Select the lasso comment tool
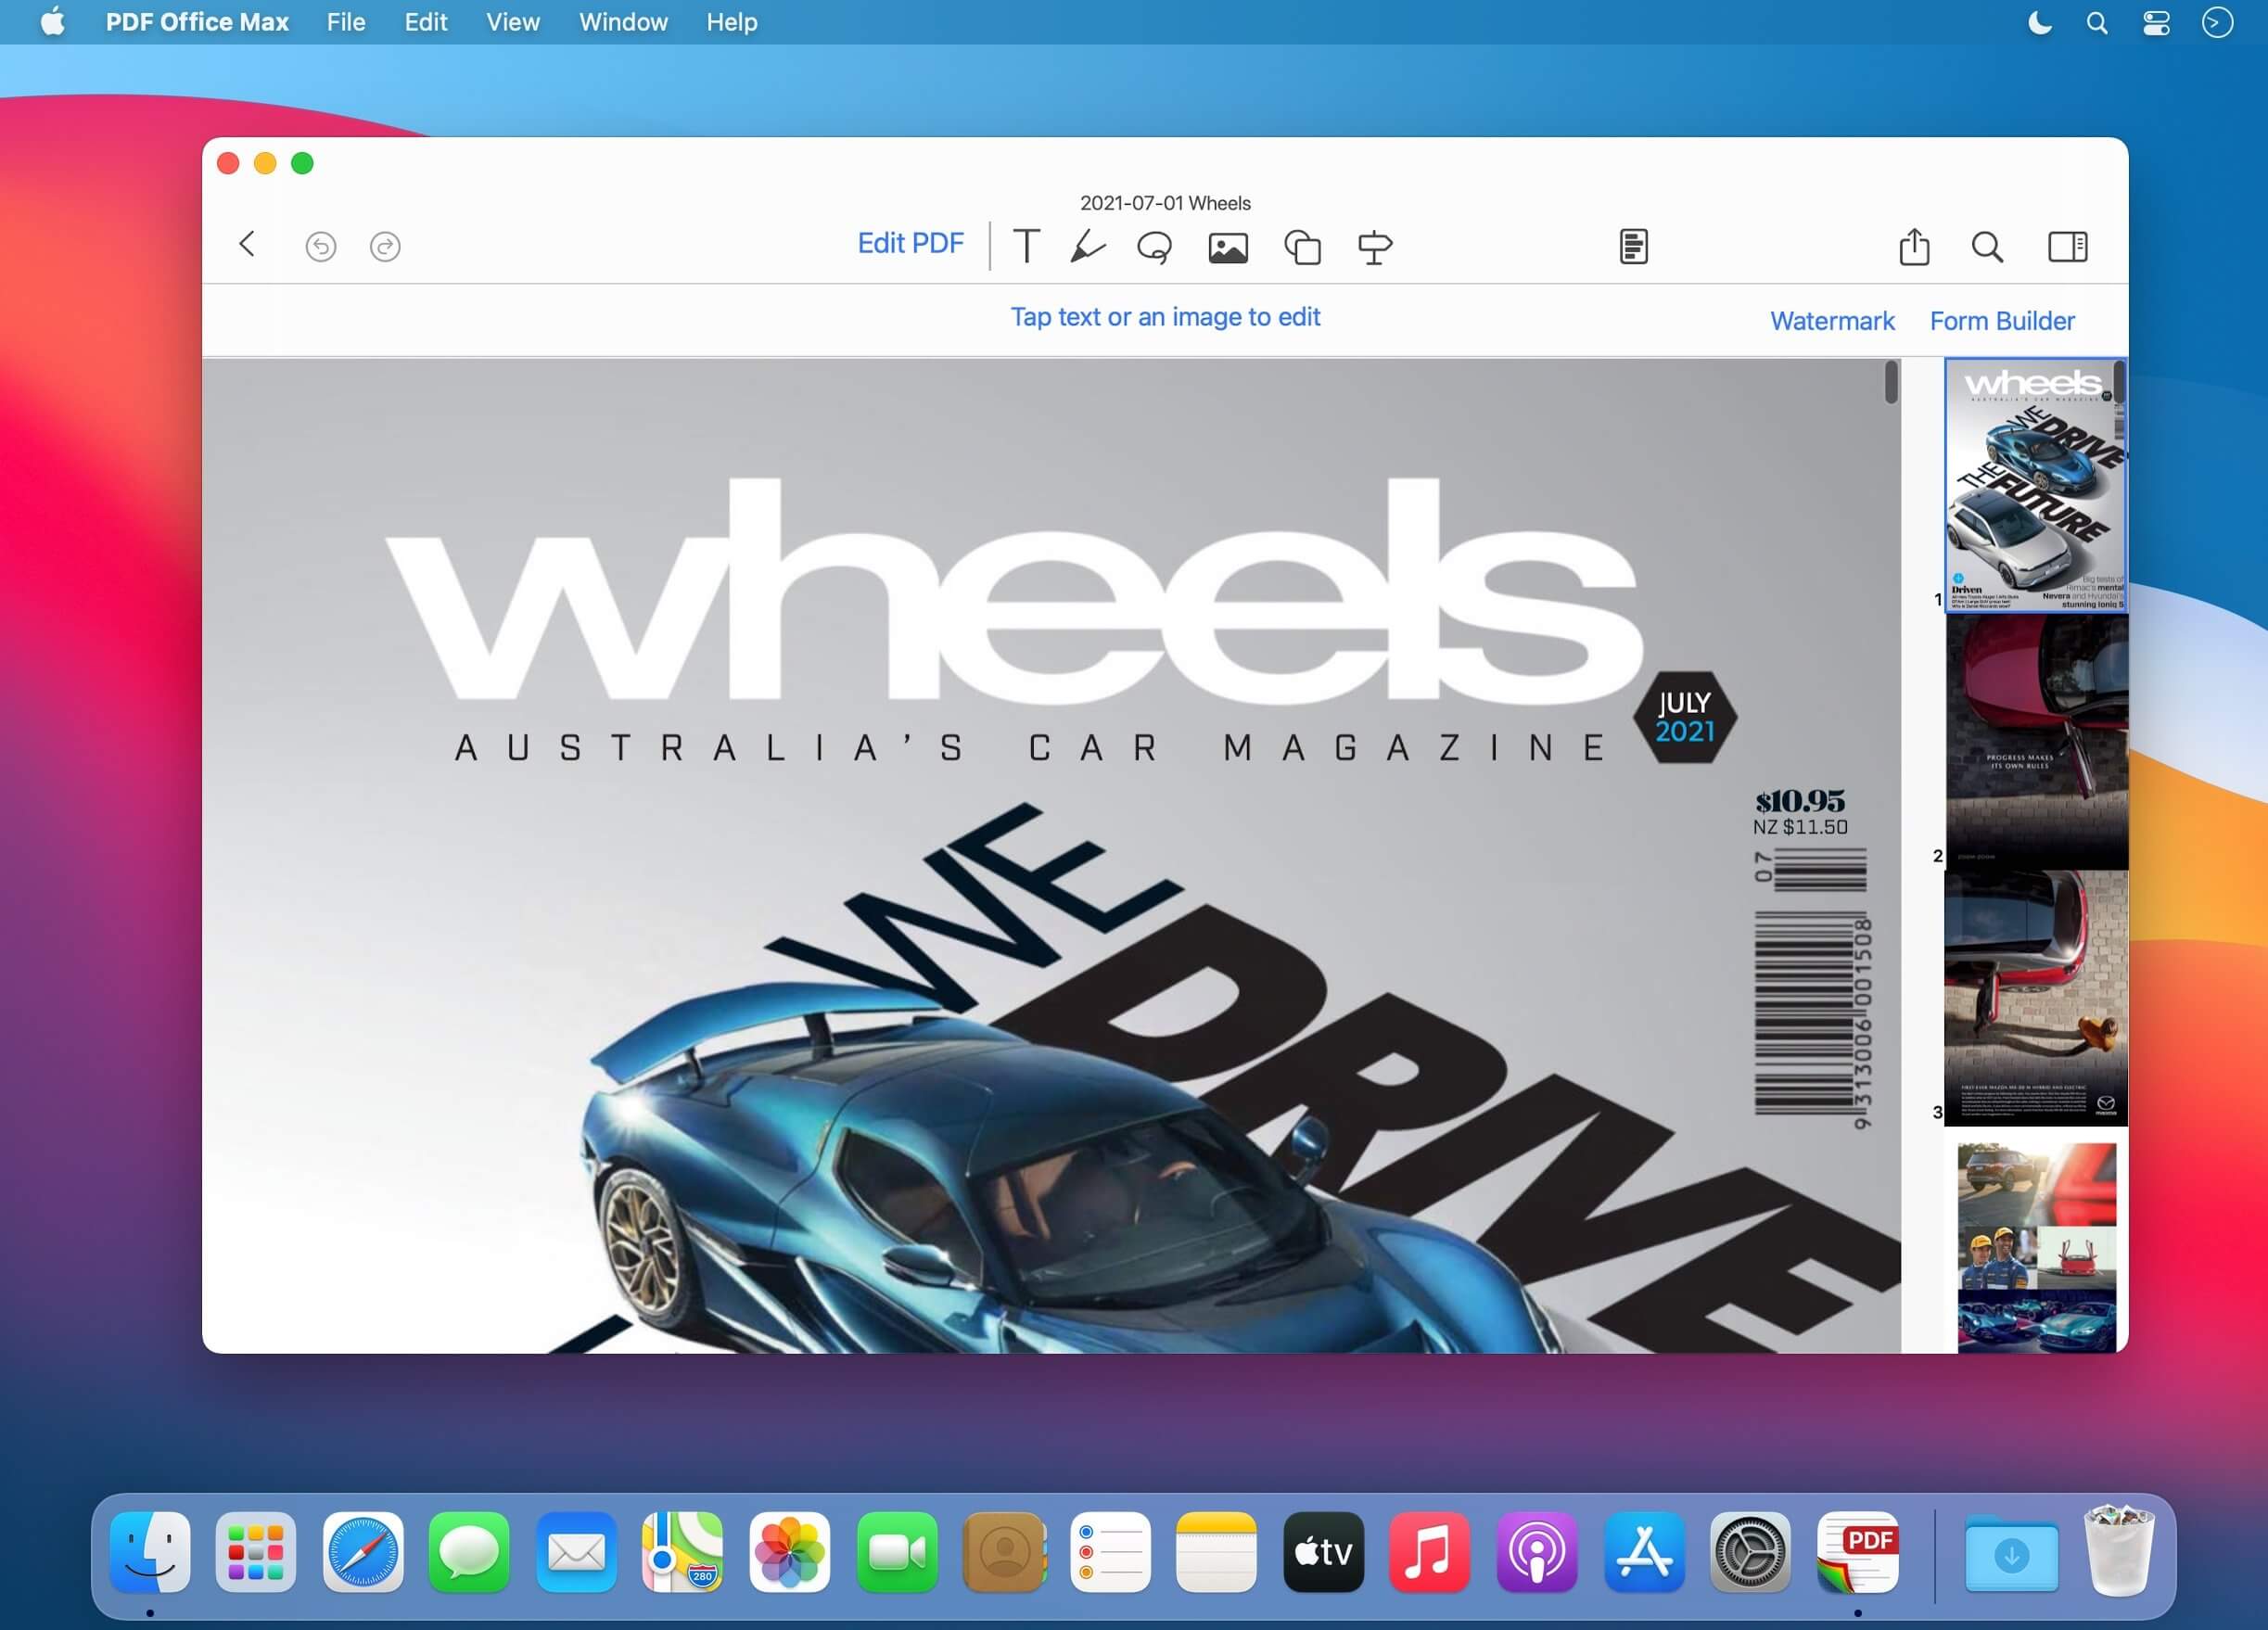Screen dimensions: 2268x1630 (x=1154, y=247)
